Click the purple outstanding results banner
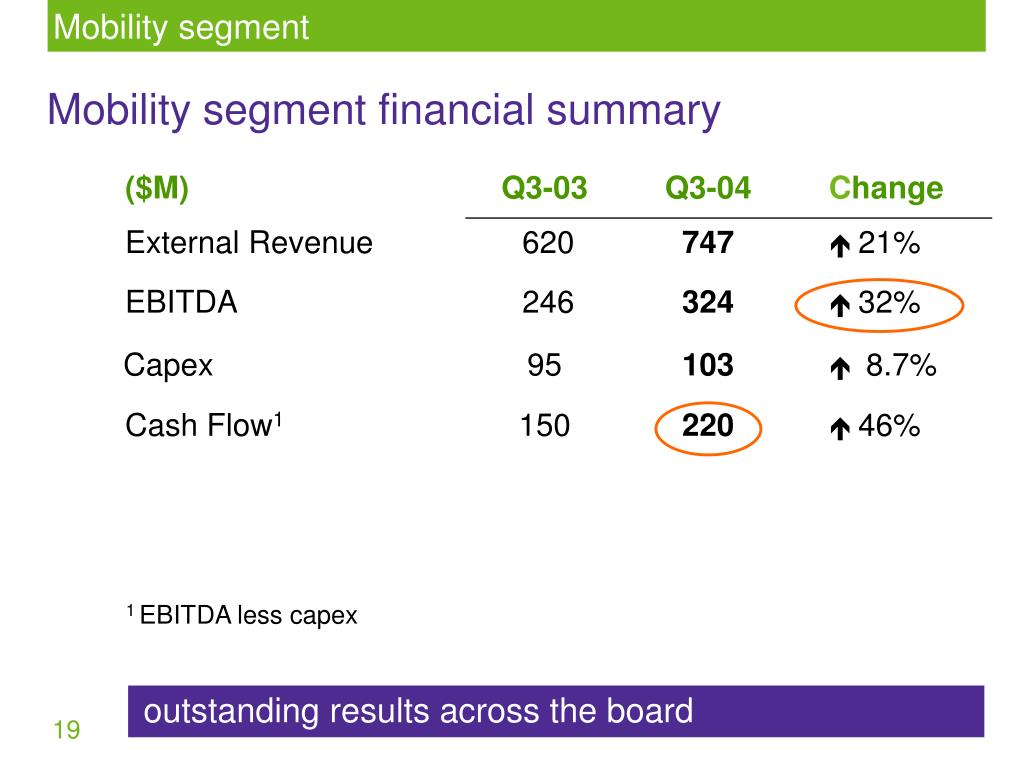 (556, 711)
